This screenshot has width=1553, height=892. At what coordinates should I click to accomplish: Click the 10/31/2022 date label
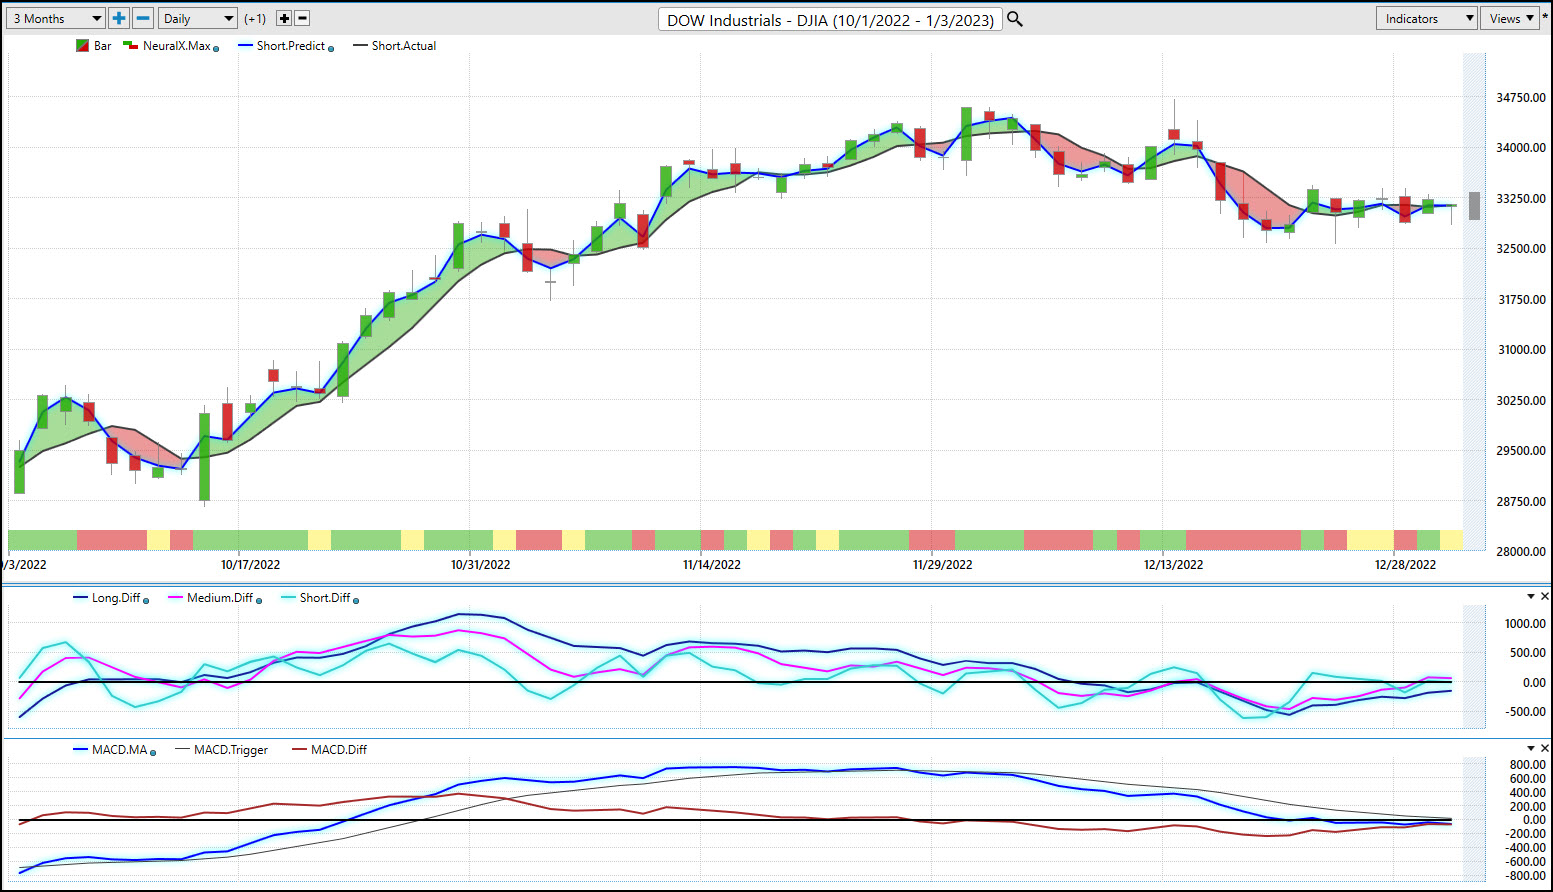pyautogui.click(x=480, y=565)
